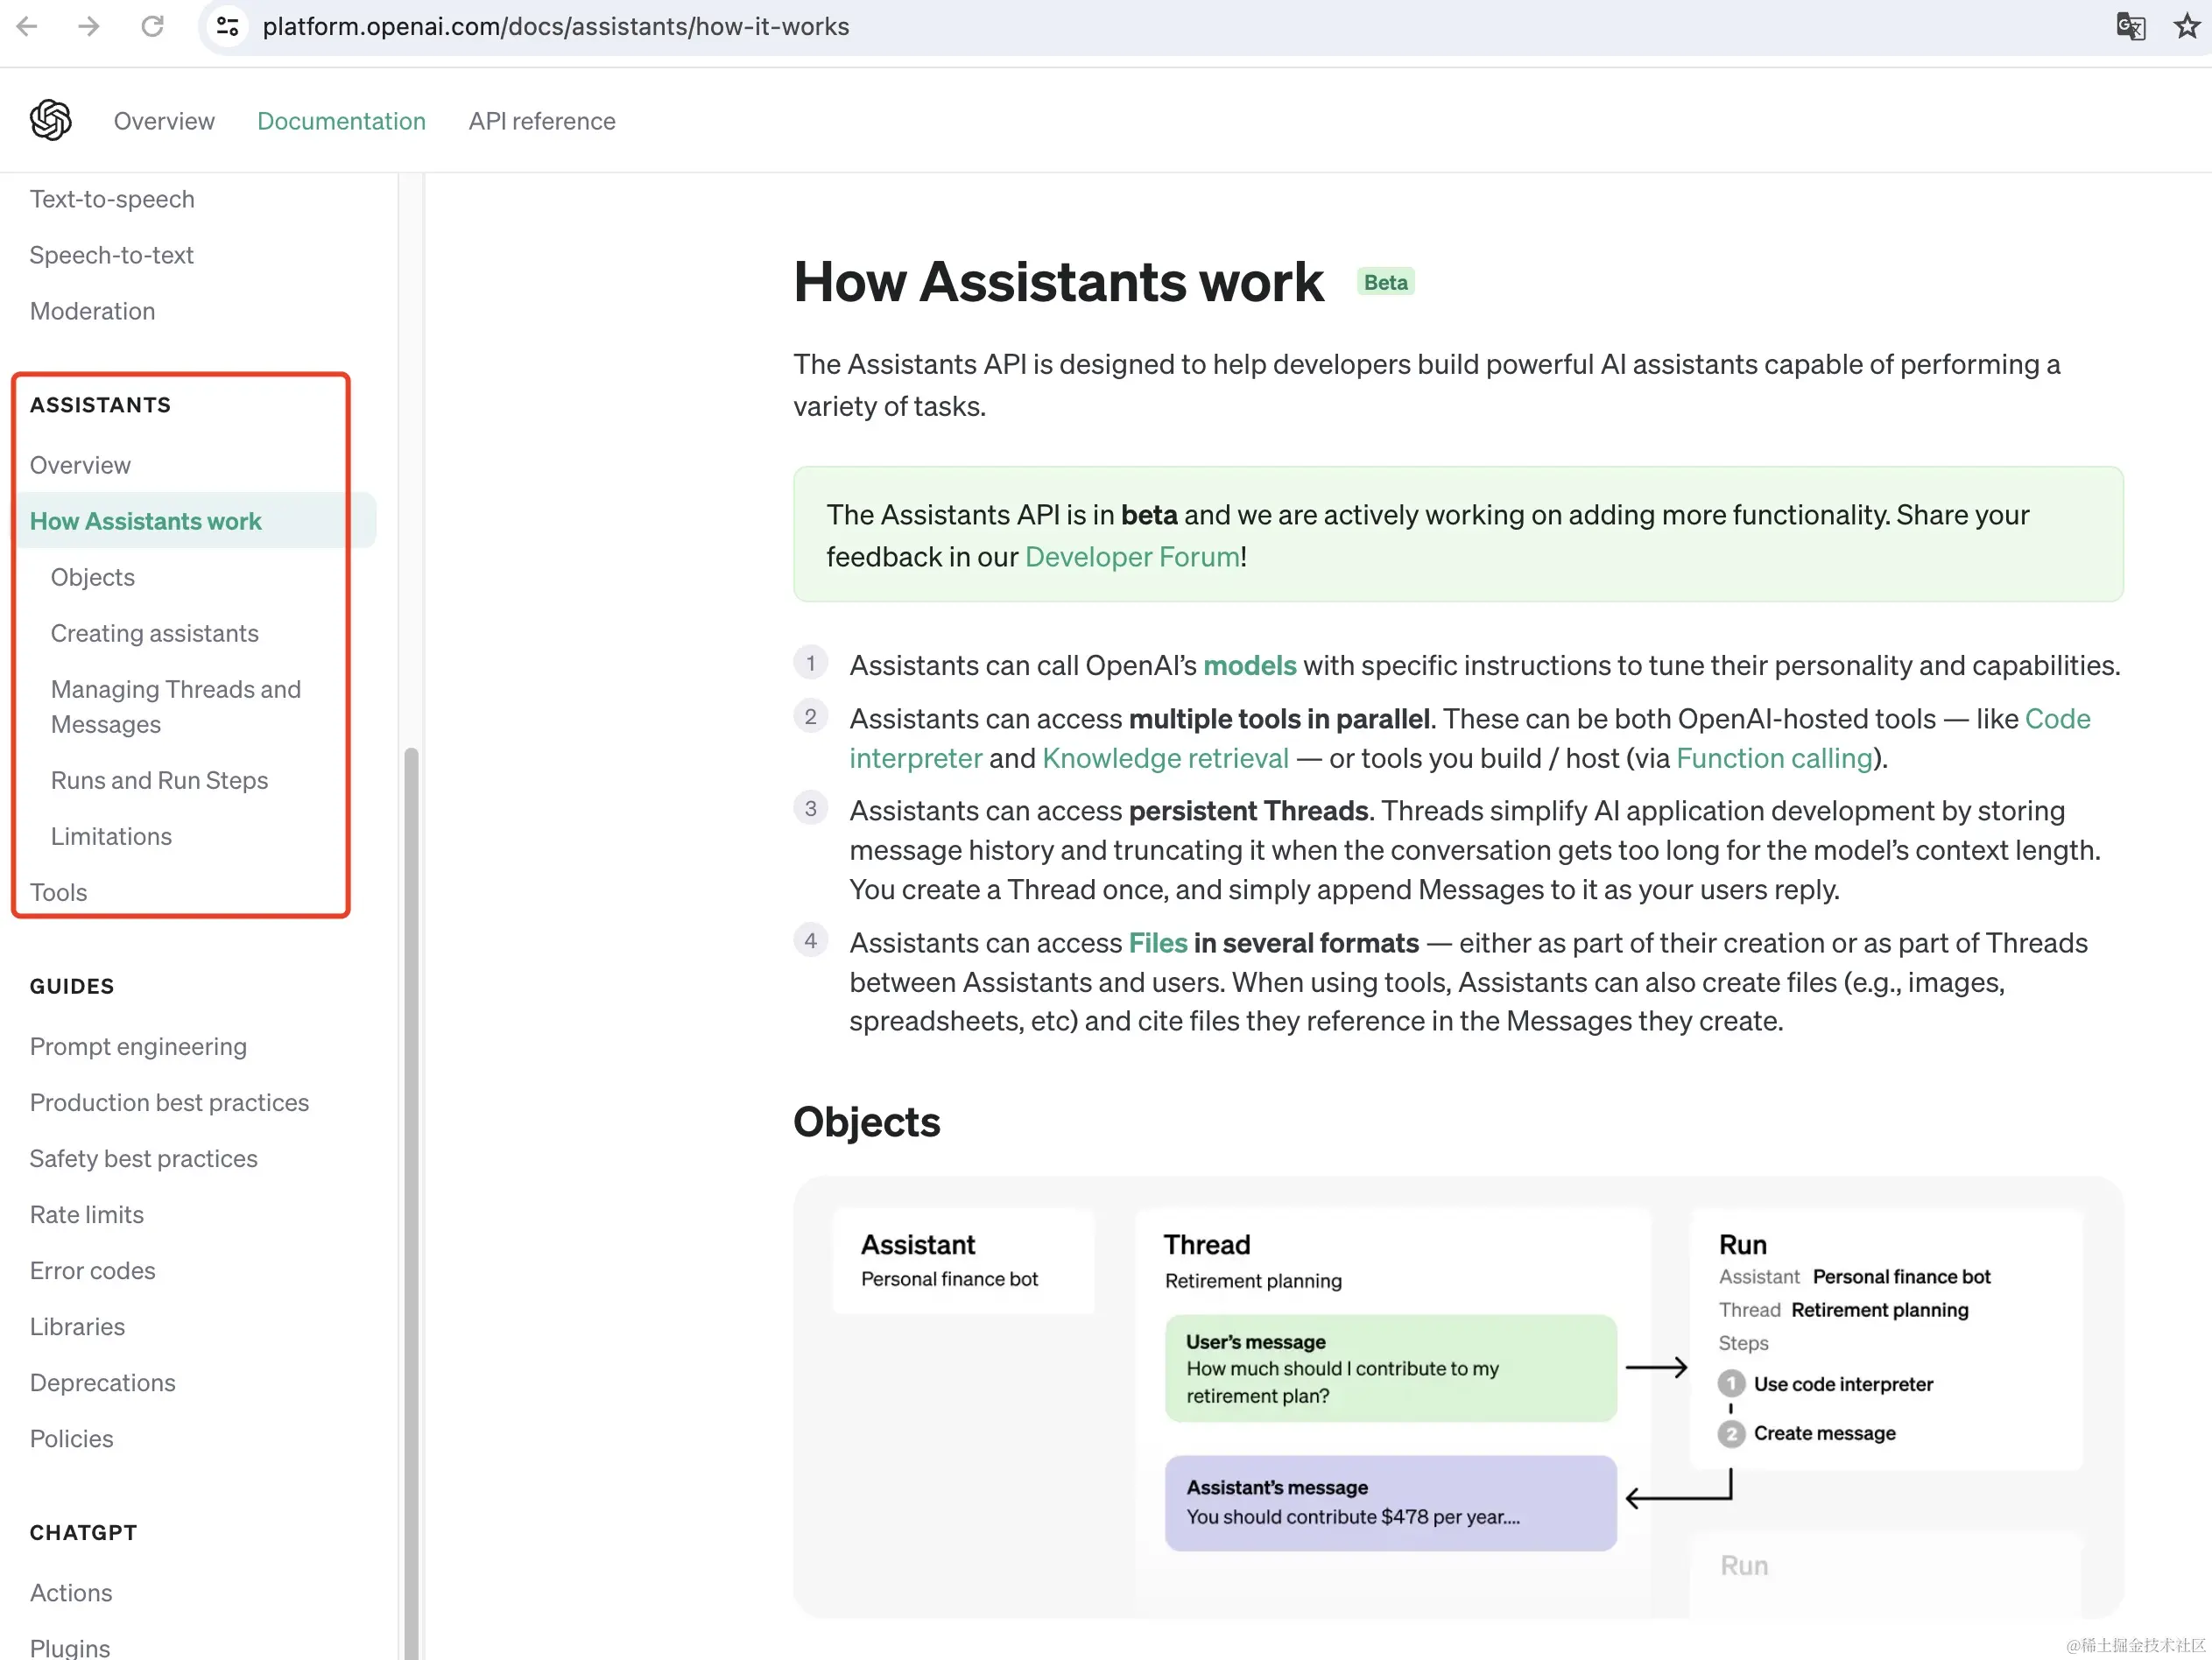Open Overview under Assistants section
The height and width of the screenshot is (1660, 2212).
(80, 465)
